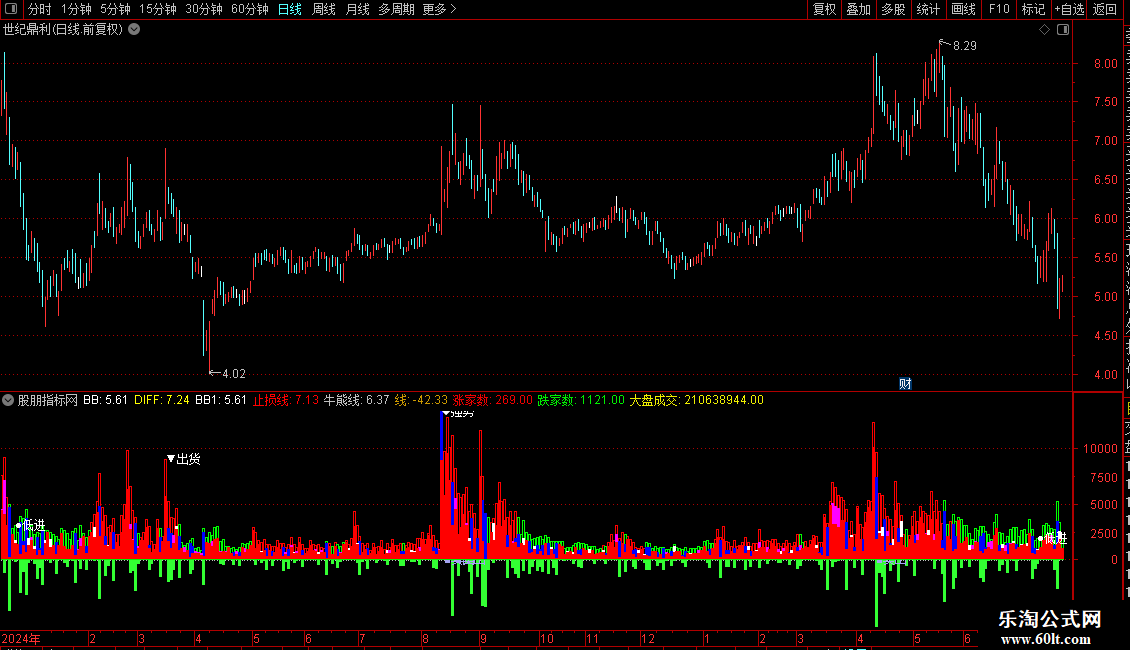Click the 返回 back button
This screenshot has height=650, width=1130.
(1104, 9)
